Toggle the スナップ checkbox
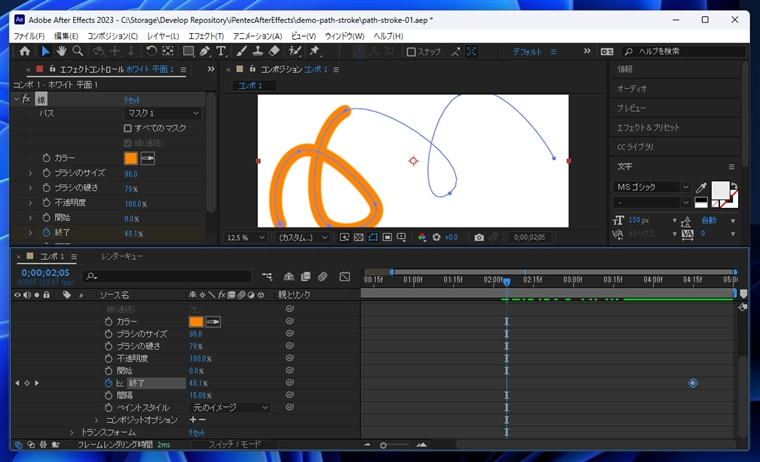760x462 pixels. click(x=412, y=52)
